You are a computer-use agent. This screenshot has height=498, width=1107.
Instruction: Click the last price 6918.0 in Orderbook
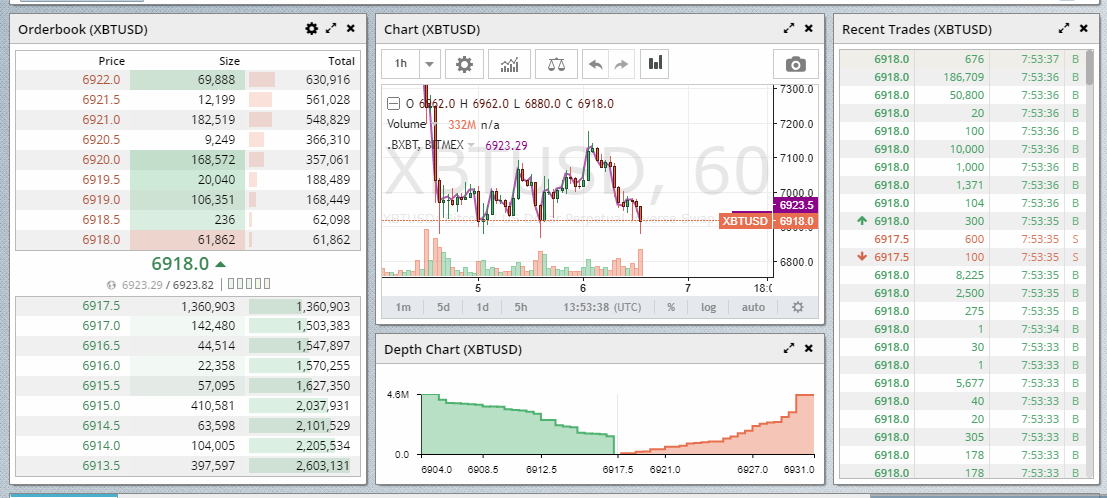click(180, 263)
